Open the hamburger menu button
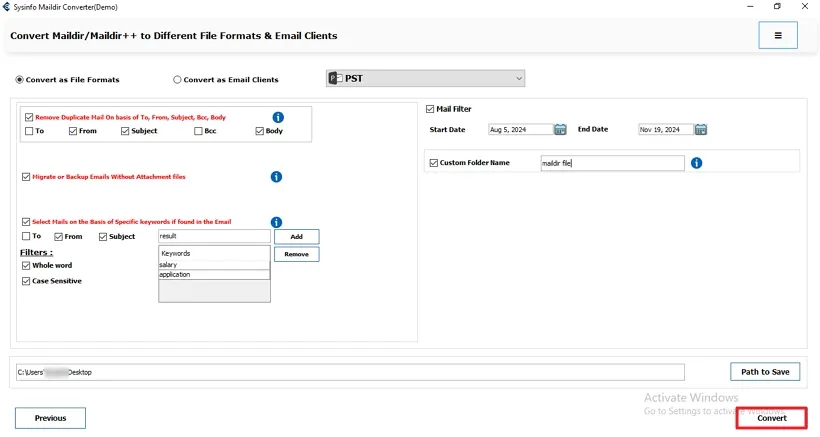The height and width of the screenshot is (437, 820). coord(778,35)
